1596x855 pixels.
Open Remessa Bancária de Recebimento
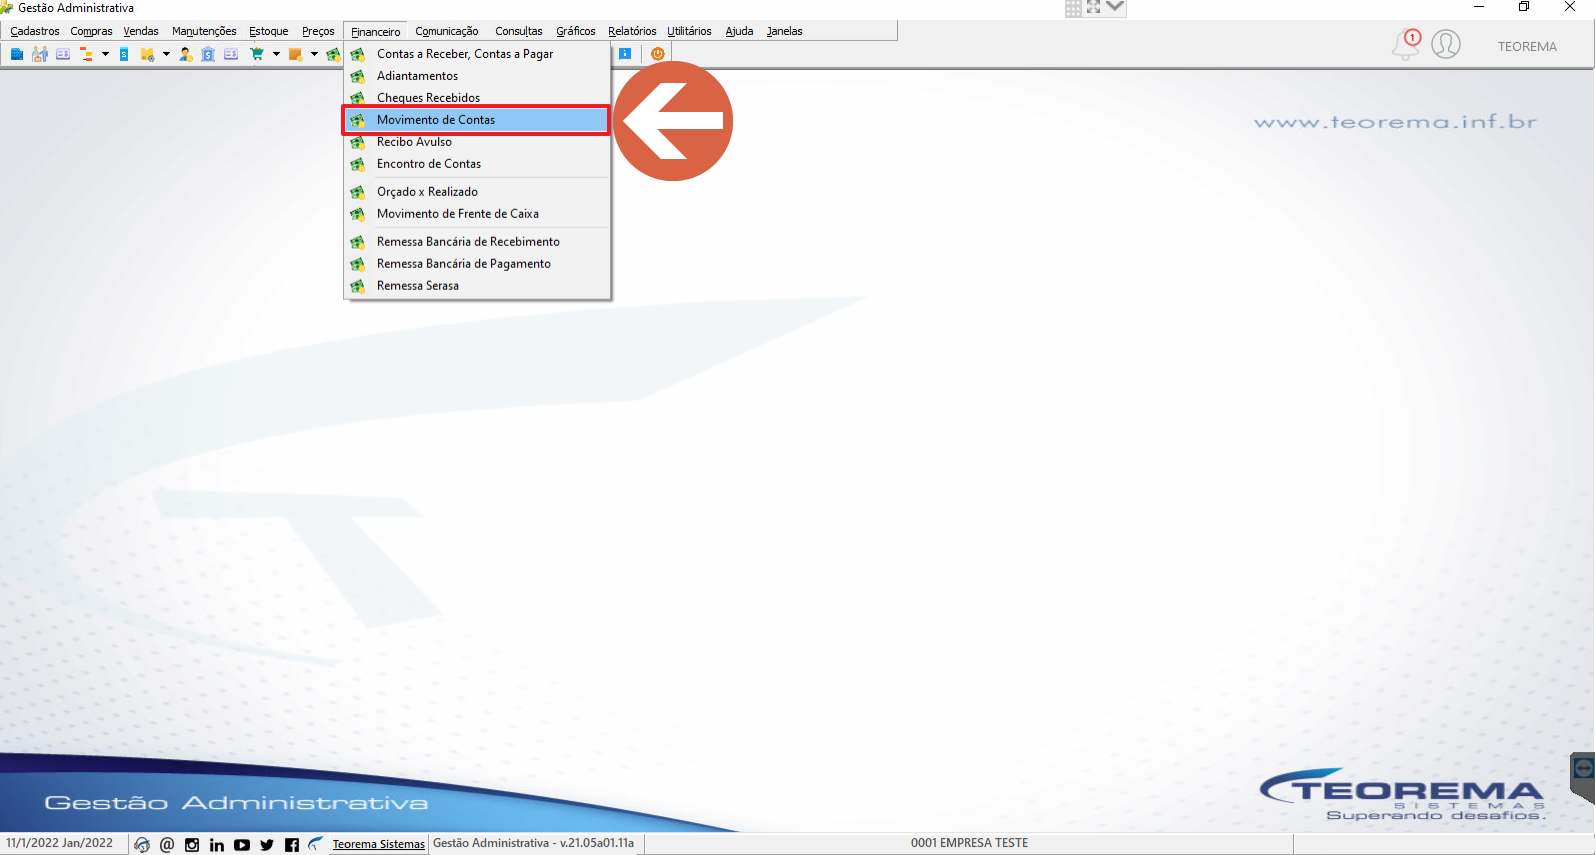coord(476,242)
